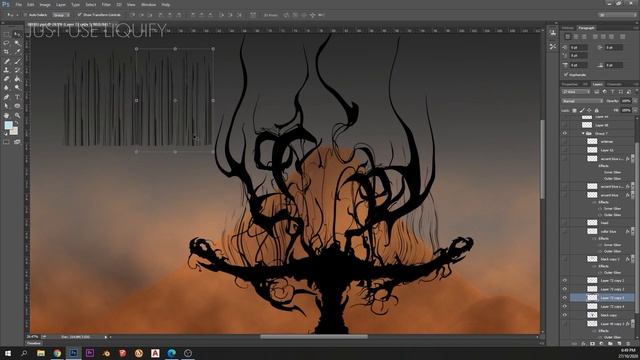Select the Hand tool
The height and width of the screenshot is (360, 640).
7,116
